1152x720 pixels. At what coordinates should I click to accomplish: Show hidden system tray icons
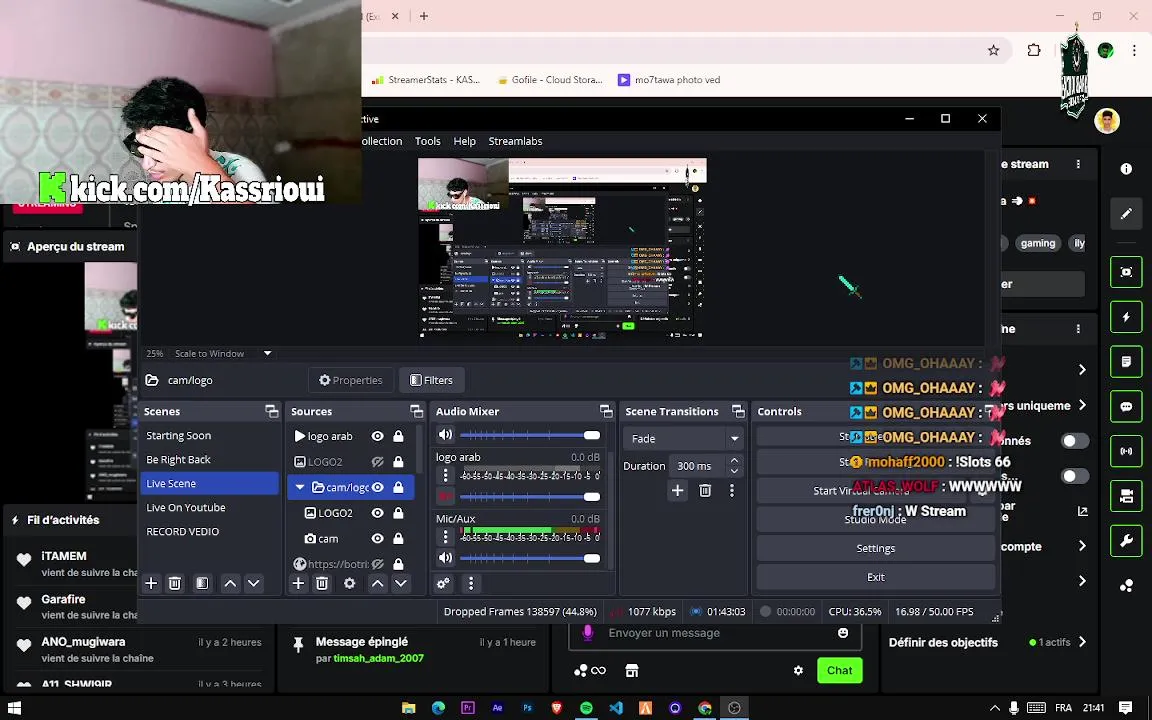click(x=995, y=708)
